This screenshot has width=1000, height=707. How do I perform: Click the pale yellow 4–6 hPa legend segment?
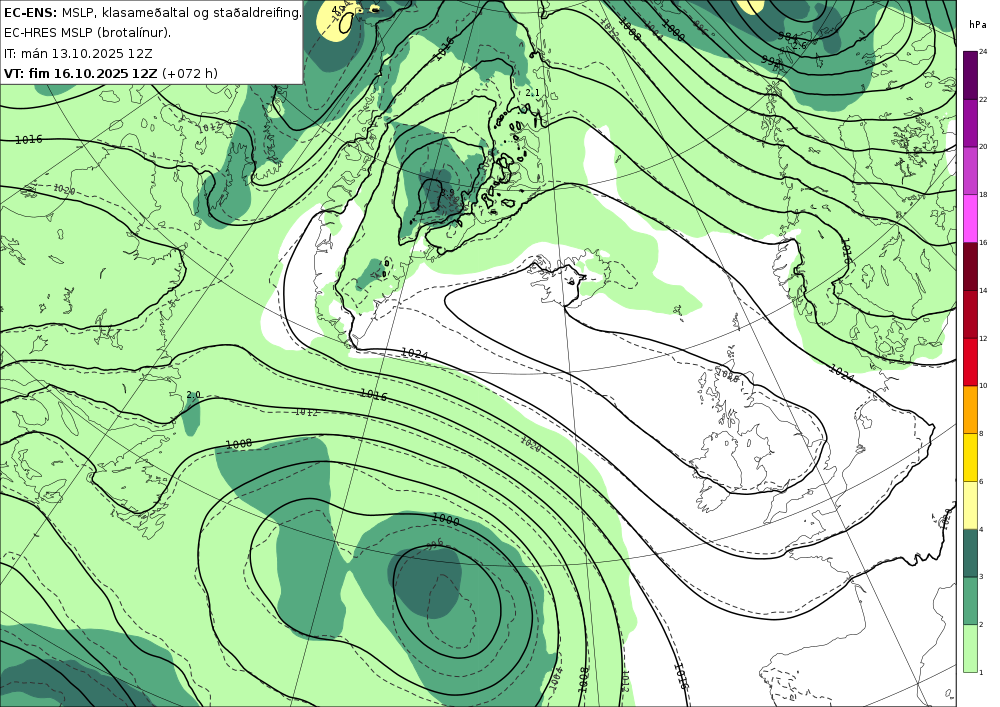pos(970,505)
